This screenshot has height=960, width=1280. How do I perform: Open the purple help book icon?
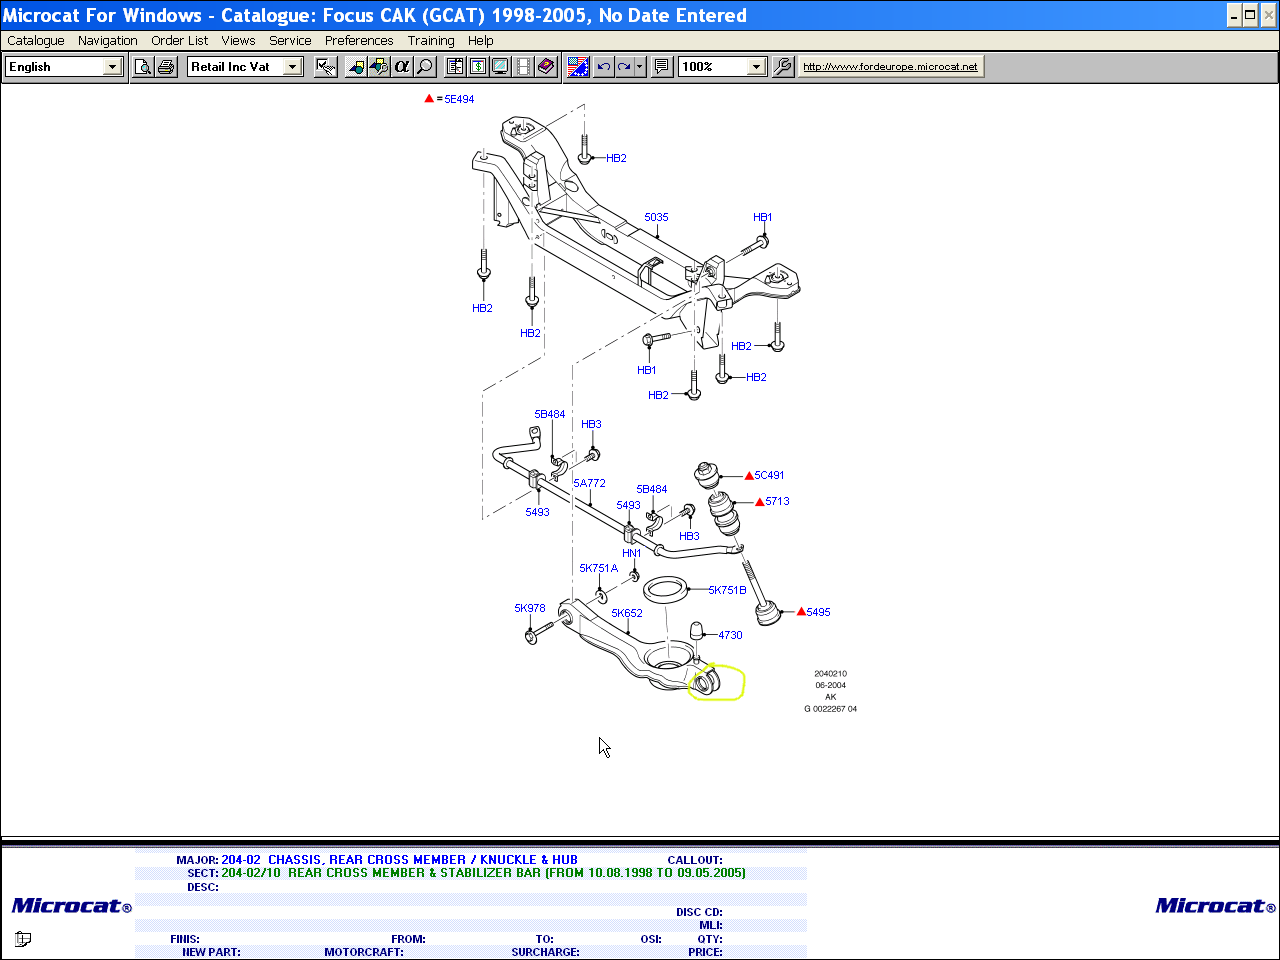[546, 67]
